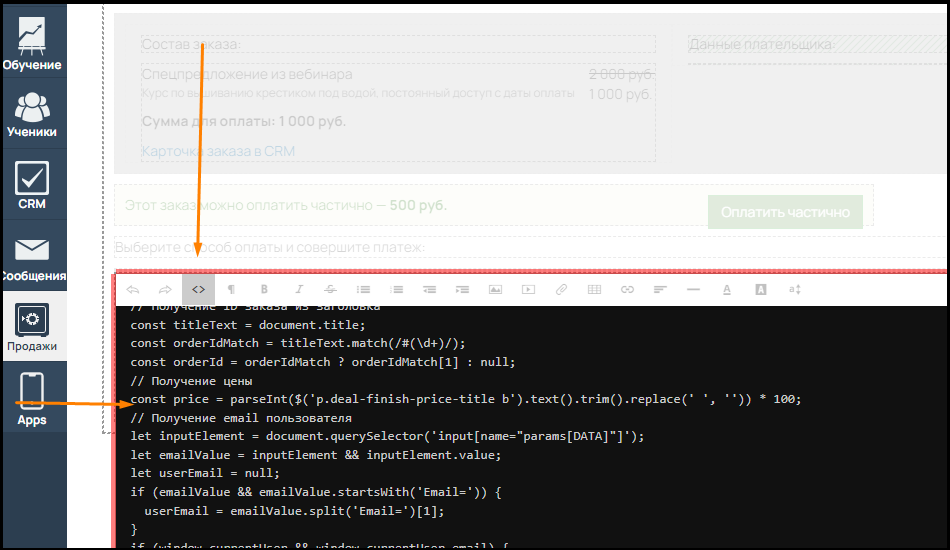Image resolution: width=950 pixels, height=550 pixels.
Task: Open the font size tool
Action: (x=795, y=290)
